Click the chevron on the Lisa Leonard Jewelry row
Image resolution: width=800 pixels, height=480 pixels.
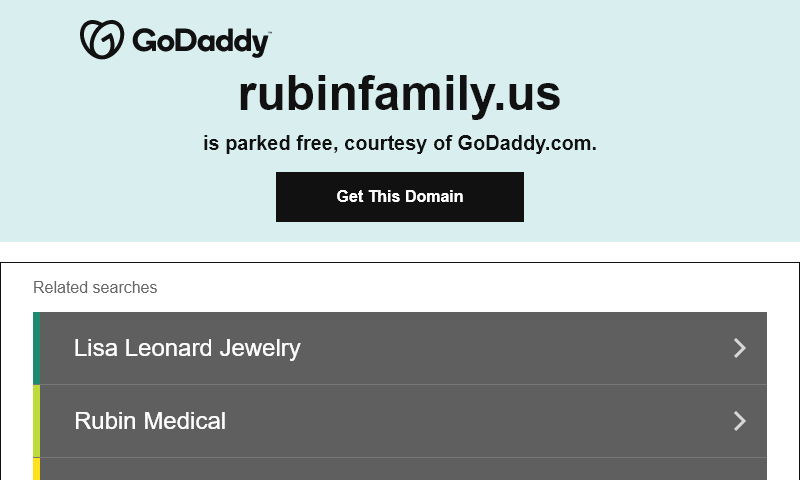740,348
